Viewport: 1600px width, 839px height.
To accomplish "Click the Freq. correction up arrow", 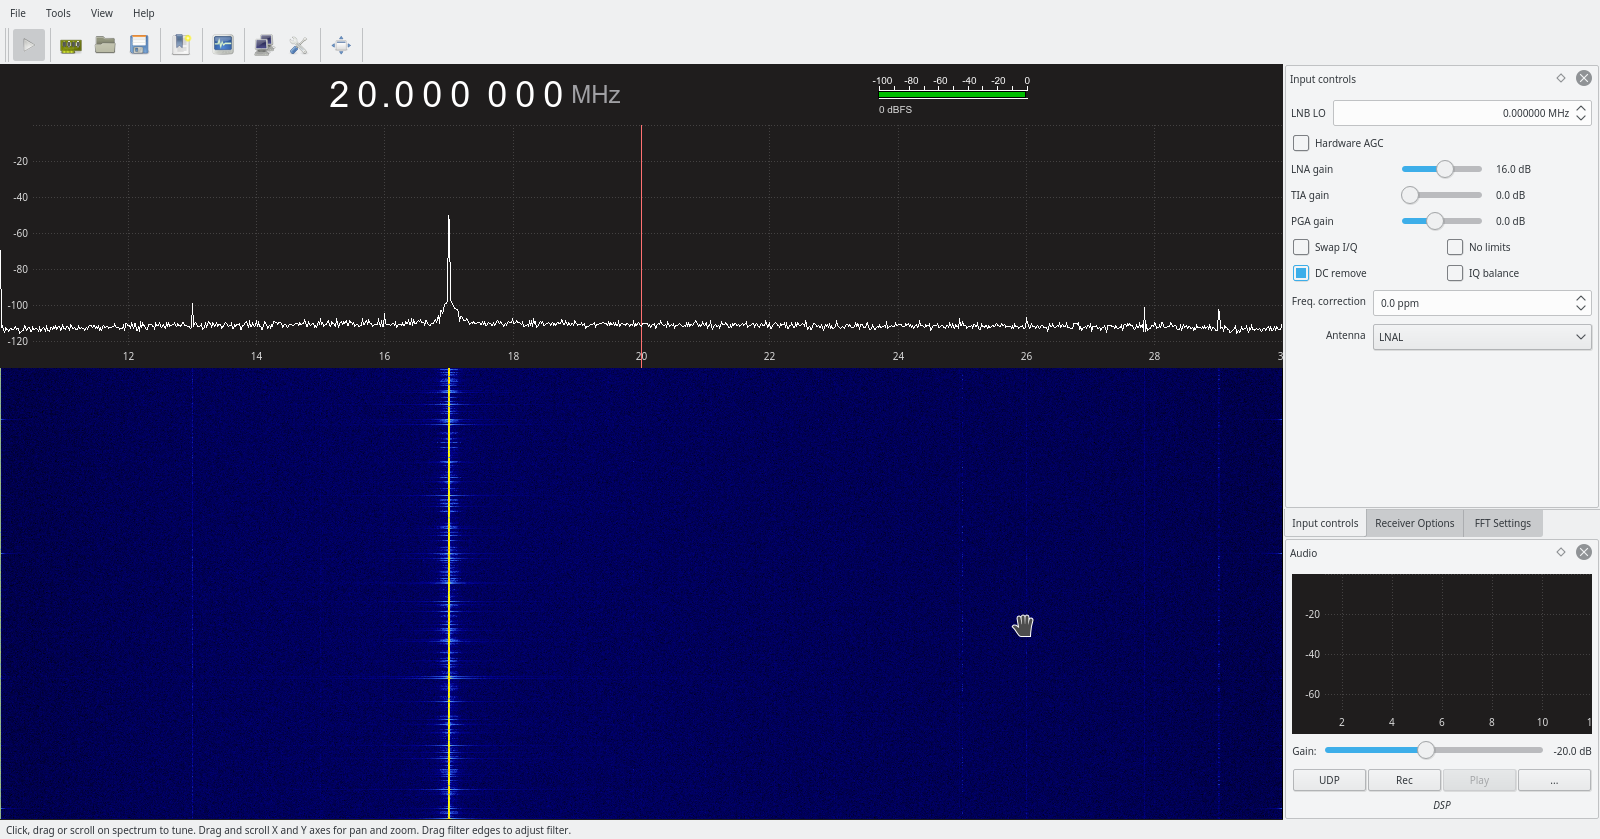I will (1581, 298).
